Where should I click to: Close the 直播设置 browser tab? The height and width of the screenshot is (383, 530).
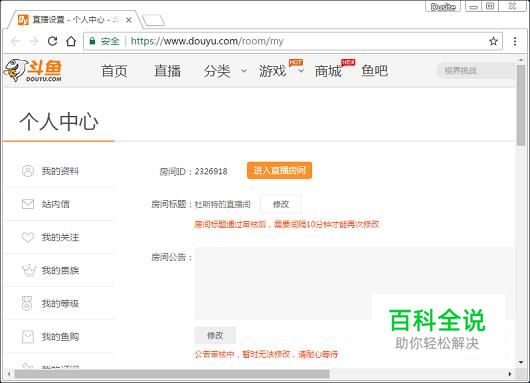coord(129,20)
